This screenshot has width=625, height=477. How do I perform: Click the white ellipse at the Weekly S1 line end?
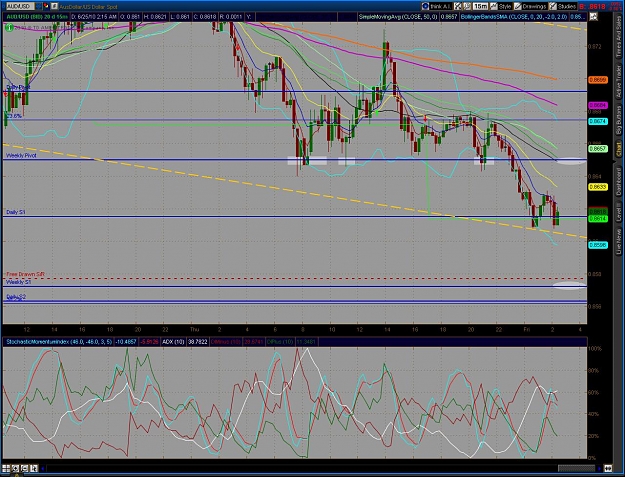(x=570, y=285)
